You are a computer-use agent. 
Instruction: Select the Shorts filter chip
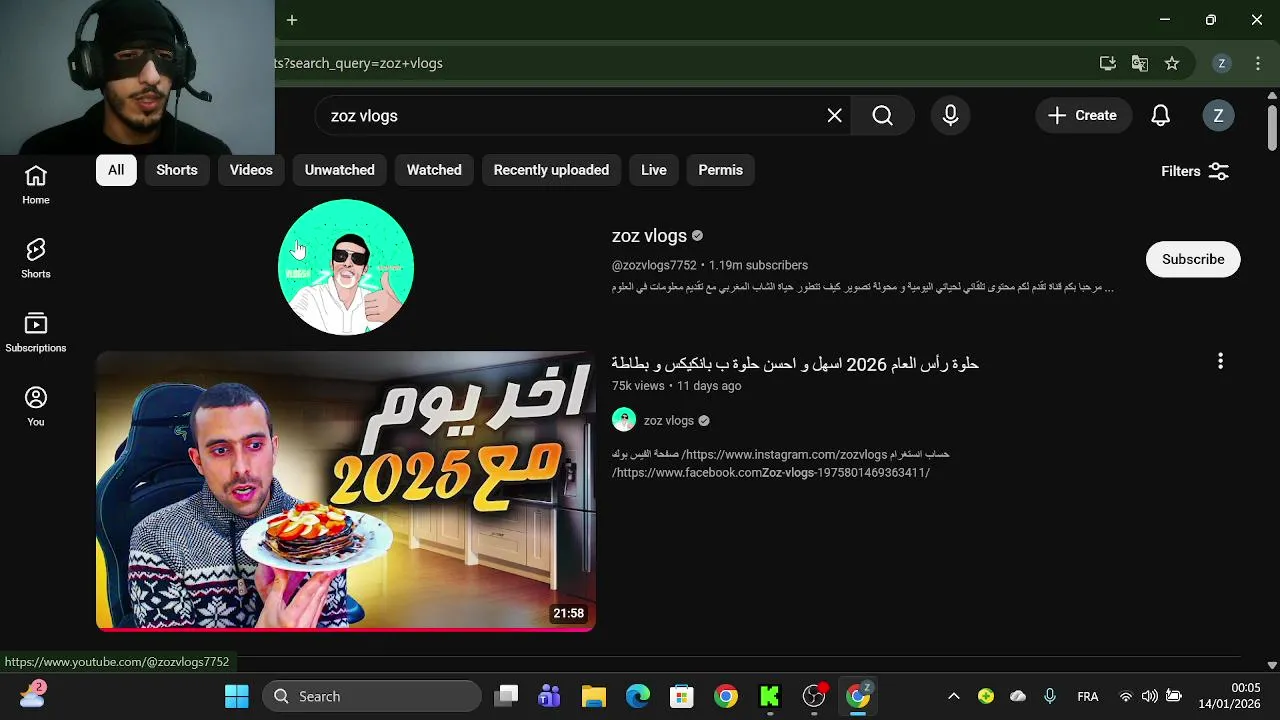(x=177, y=170)
